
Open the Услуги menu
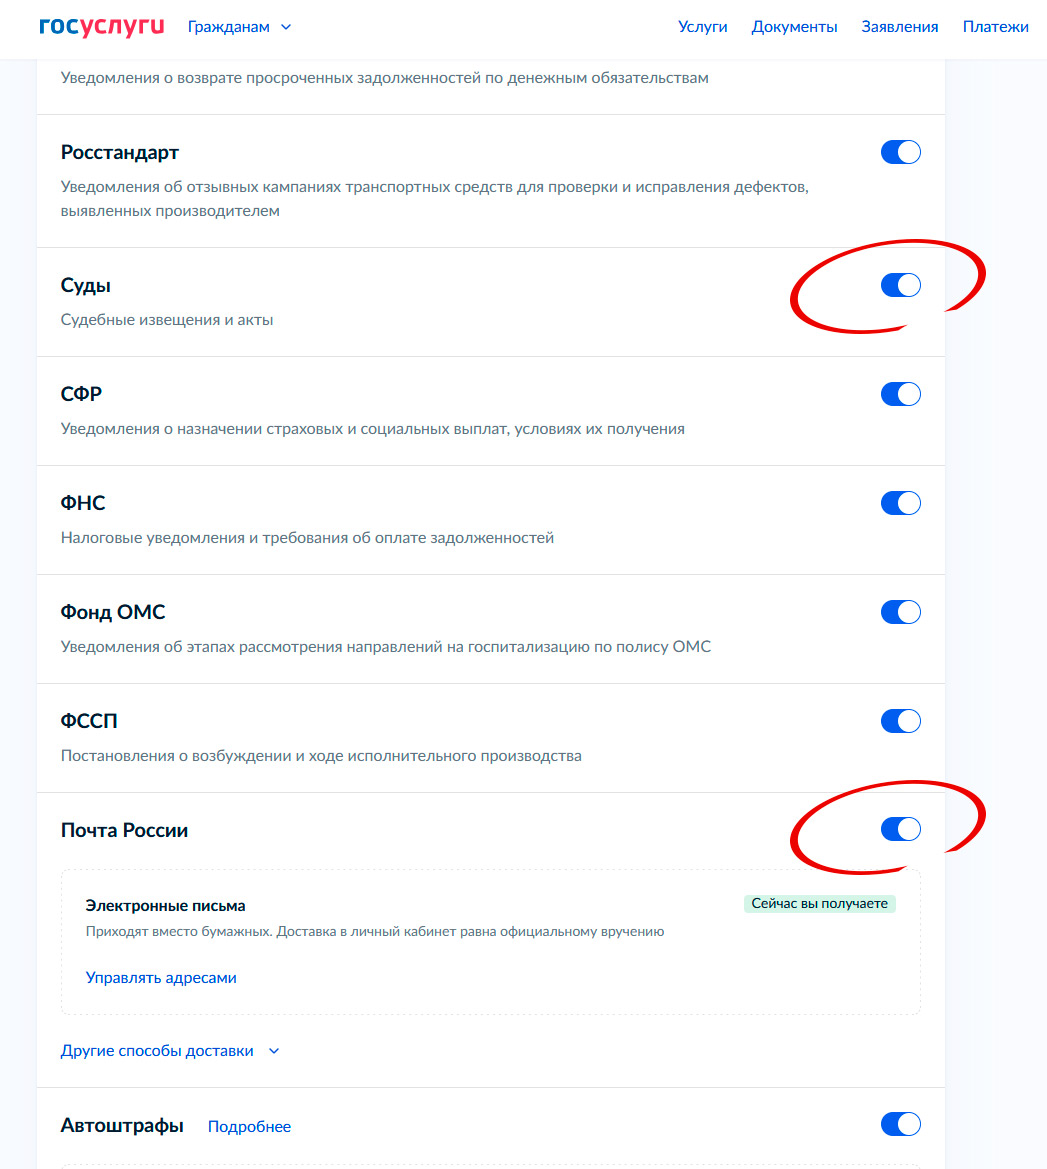pos(703,27)
